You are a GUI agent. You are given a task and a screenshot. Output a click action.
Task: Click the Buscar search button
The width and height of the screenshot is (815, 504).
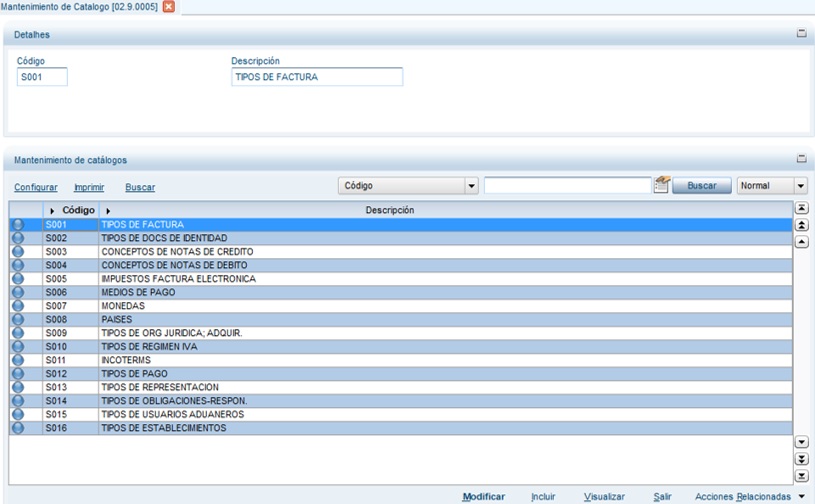[x=702, y=185]
